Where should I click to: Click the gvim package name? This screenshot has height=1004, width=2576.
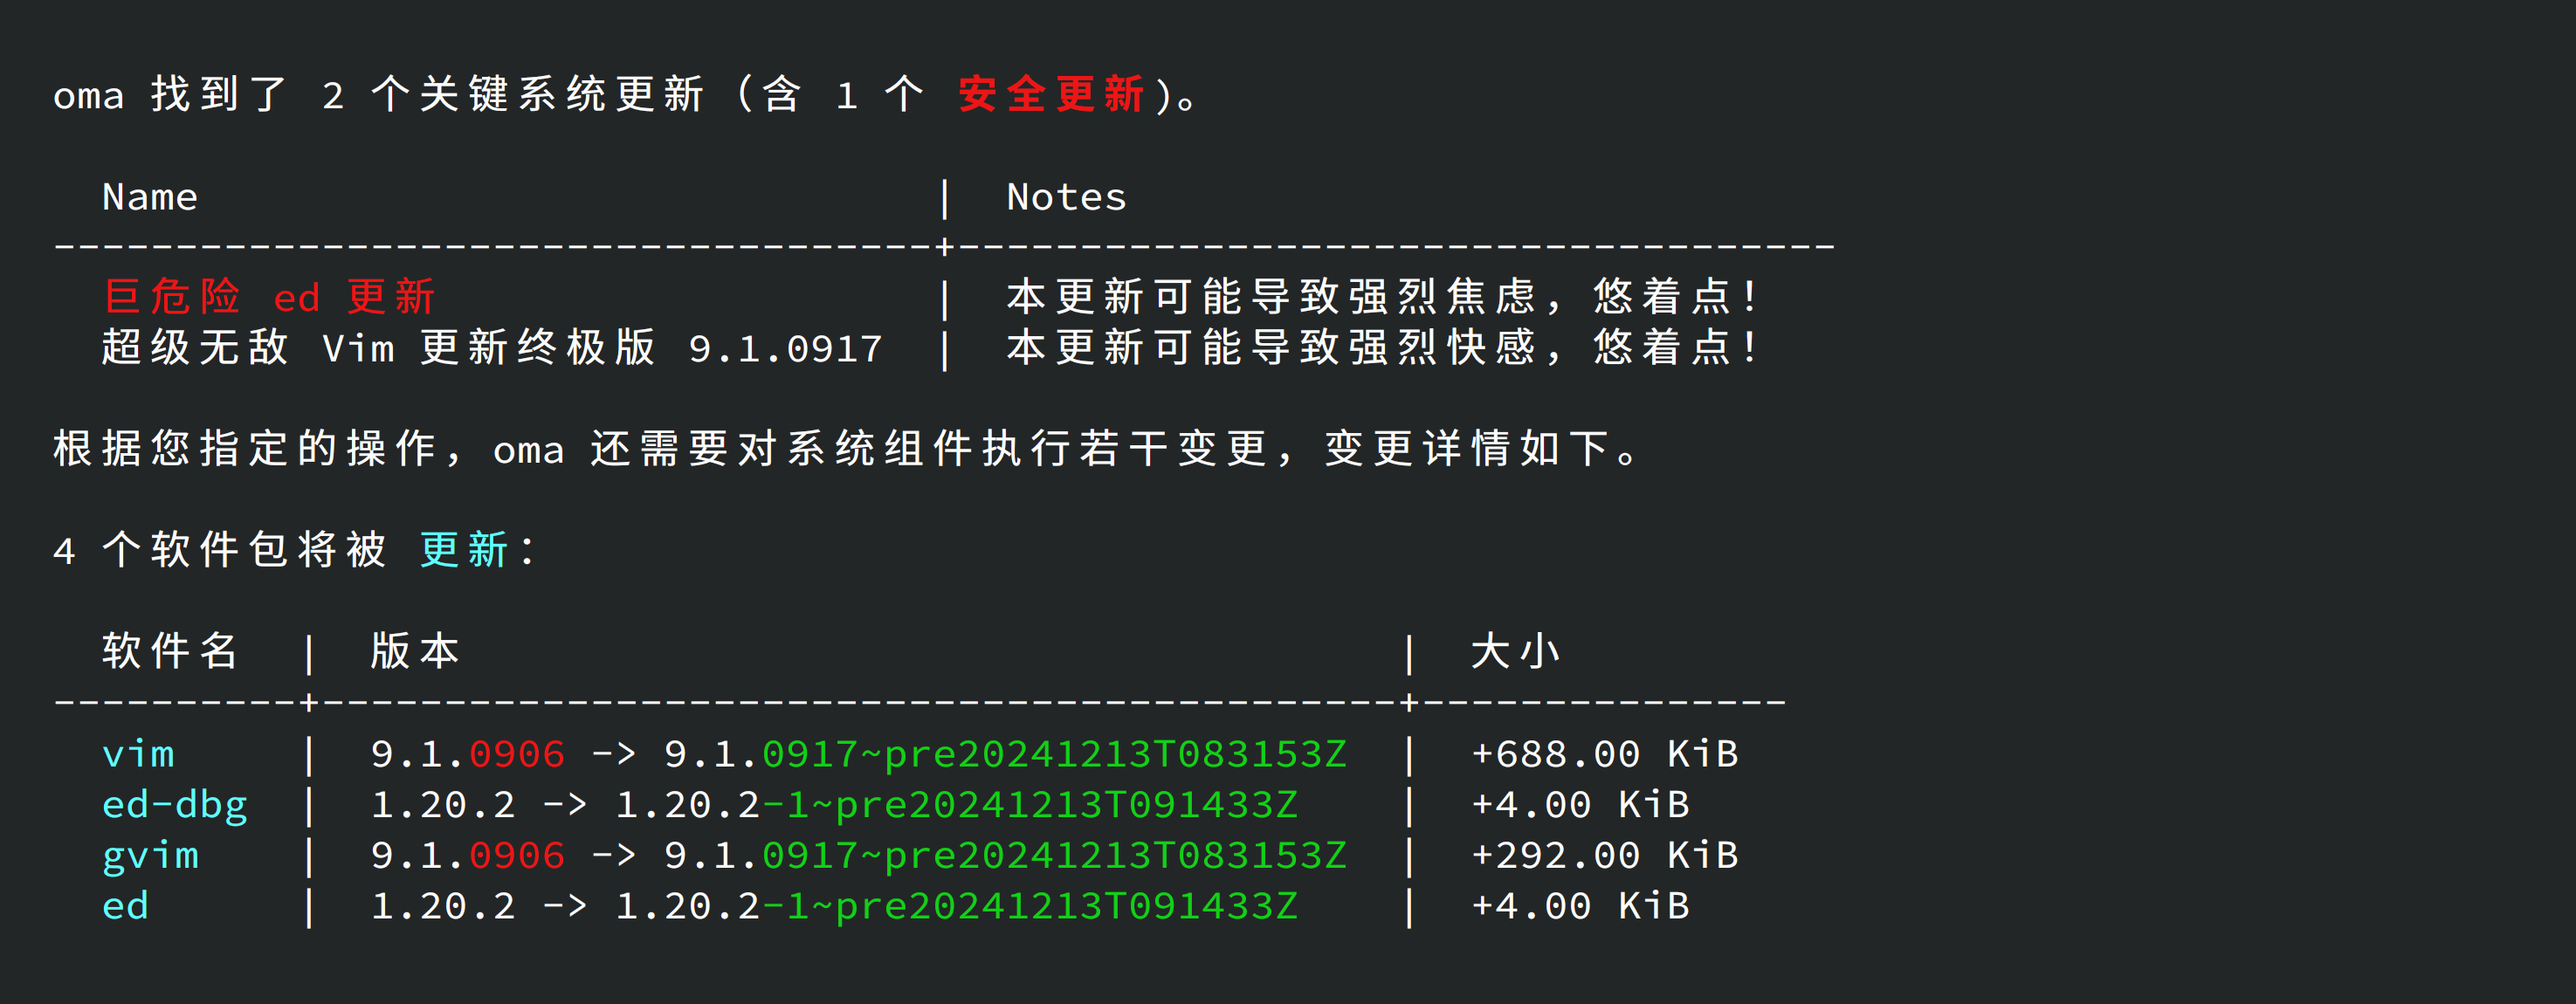(150, 856)
